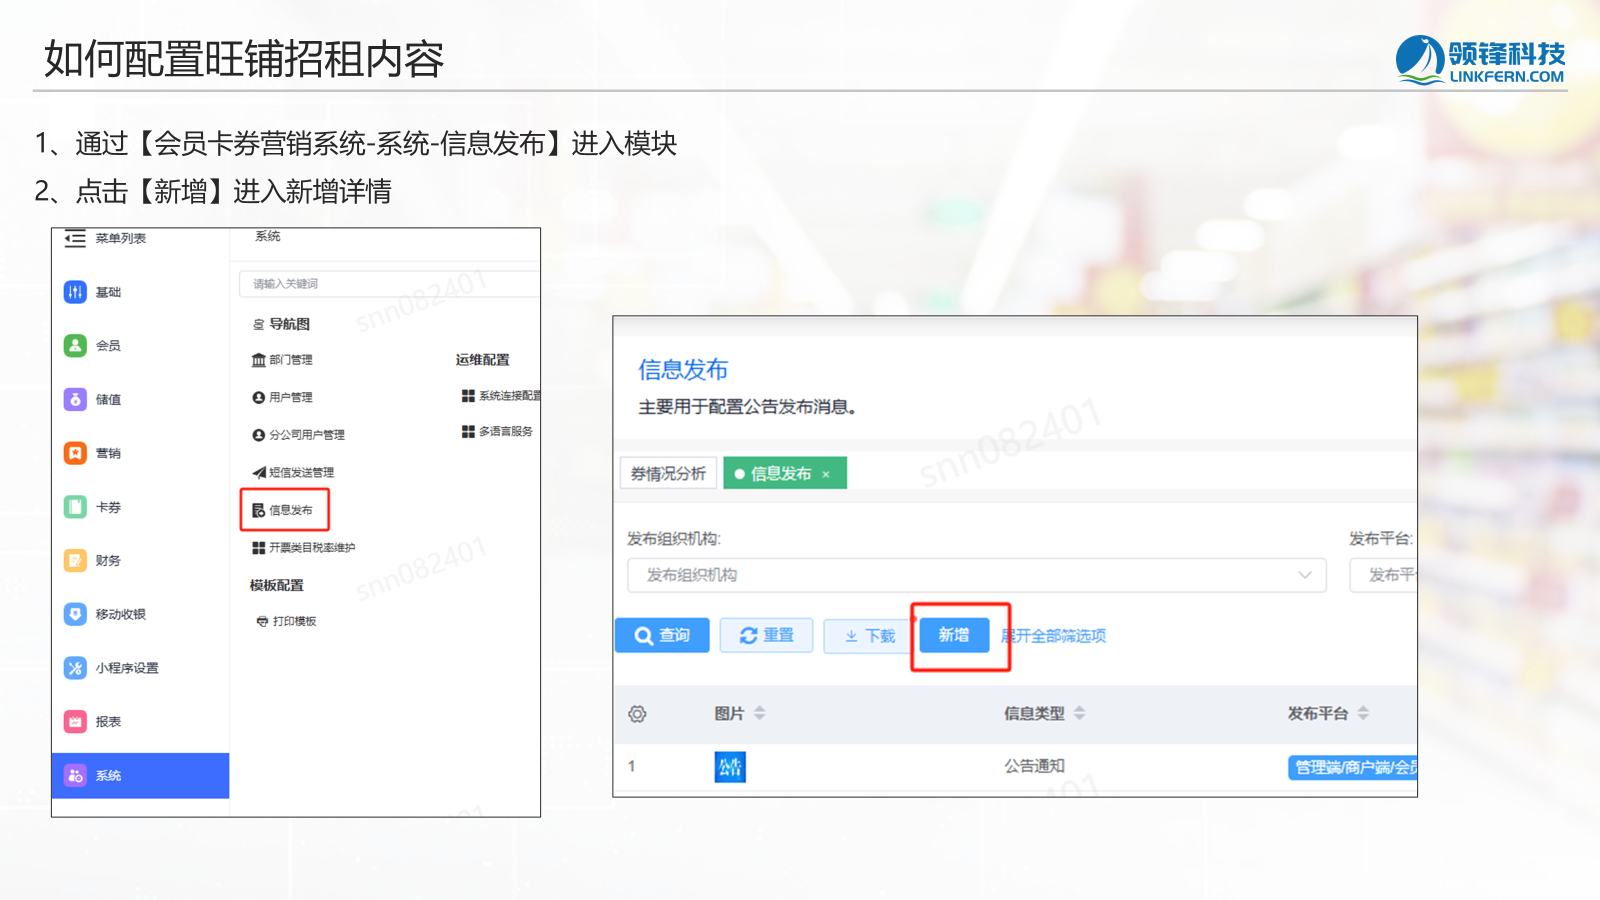
Task: Click the sort arrows beside 图片
Action: tap(760, 713)
